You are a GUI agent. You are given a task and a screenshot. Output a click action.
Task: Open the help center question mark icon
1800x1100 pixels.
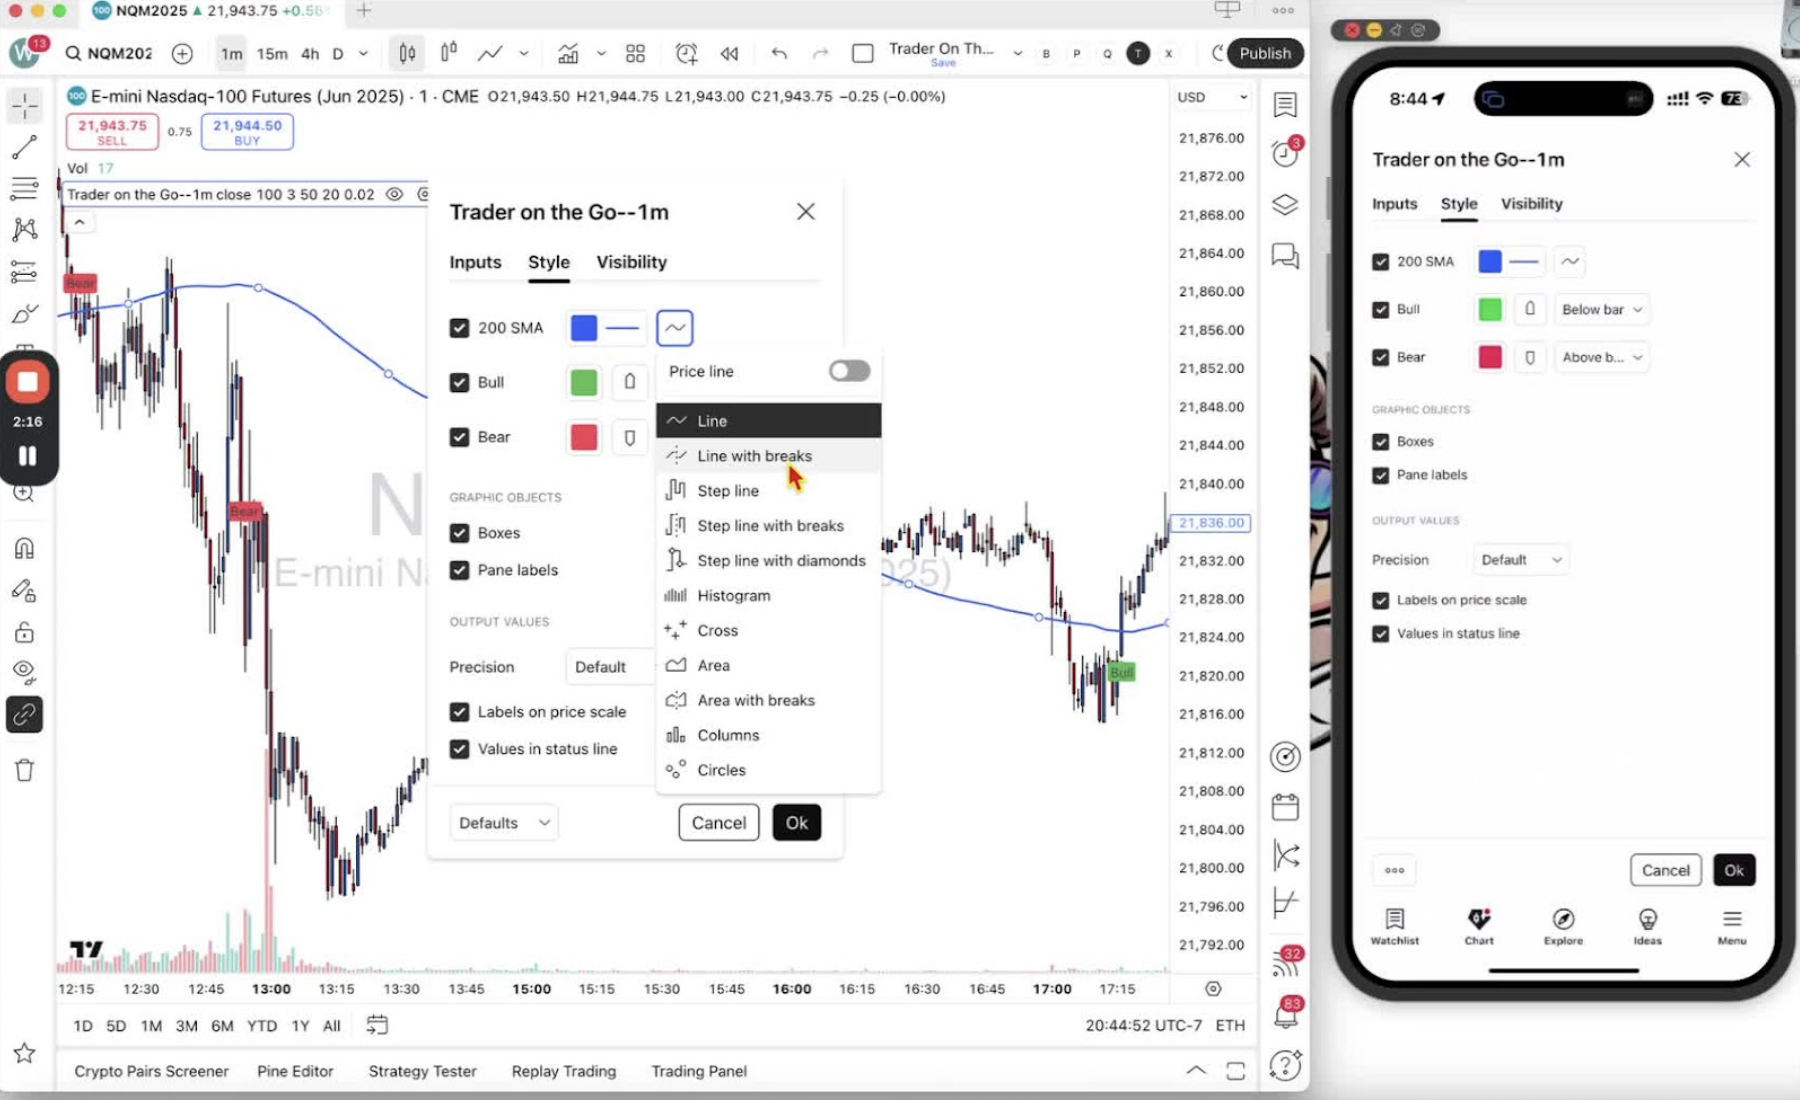click(1285, 1066)
